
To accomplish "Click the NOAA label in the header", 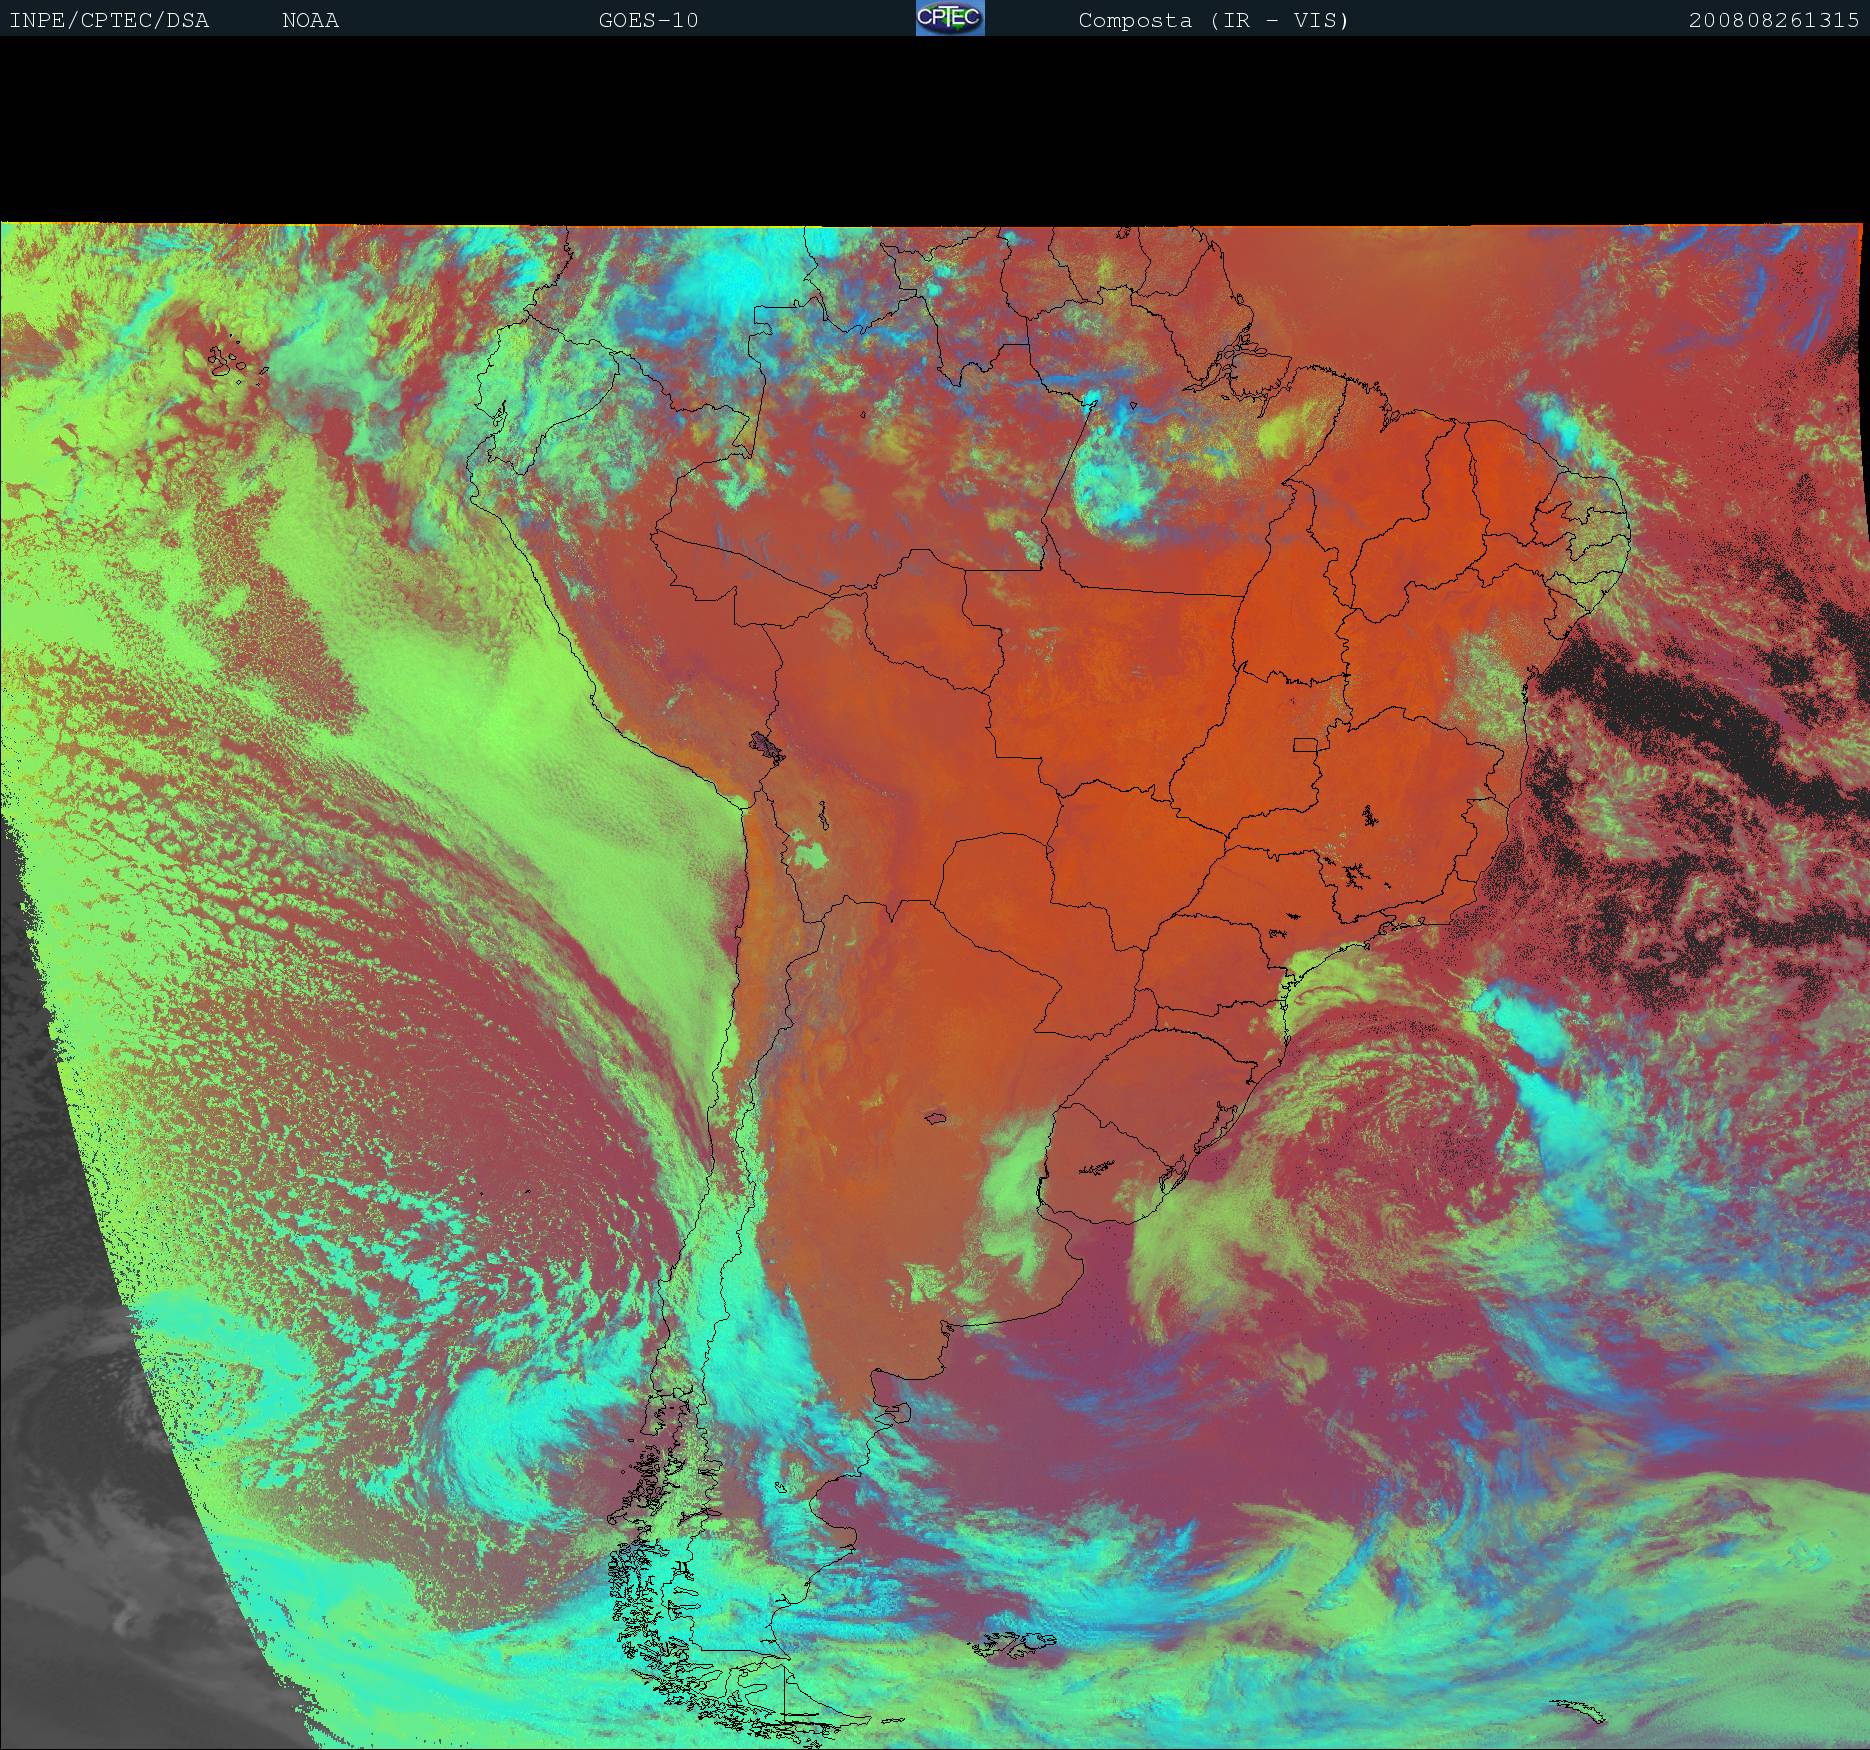I will tap(310, 20).
